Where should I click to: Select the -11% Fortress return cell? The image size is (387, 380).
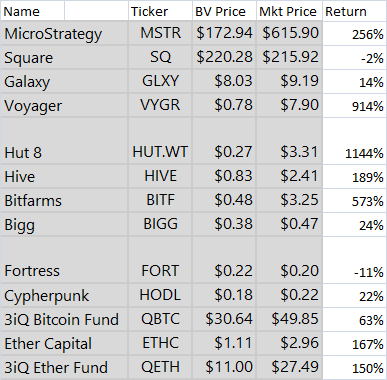[355, 260]
